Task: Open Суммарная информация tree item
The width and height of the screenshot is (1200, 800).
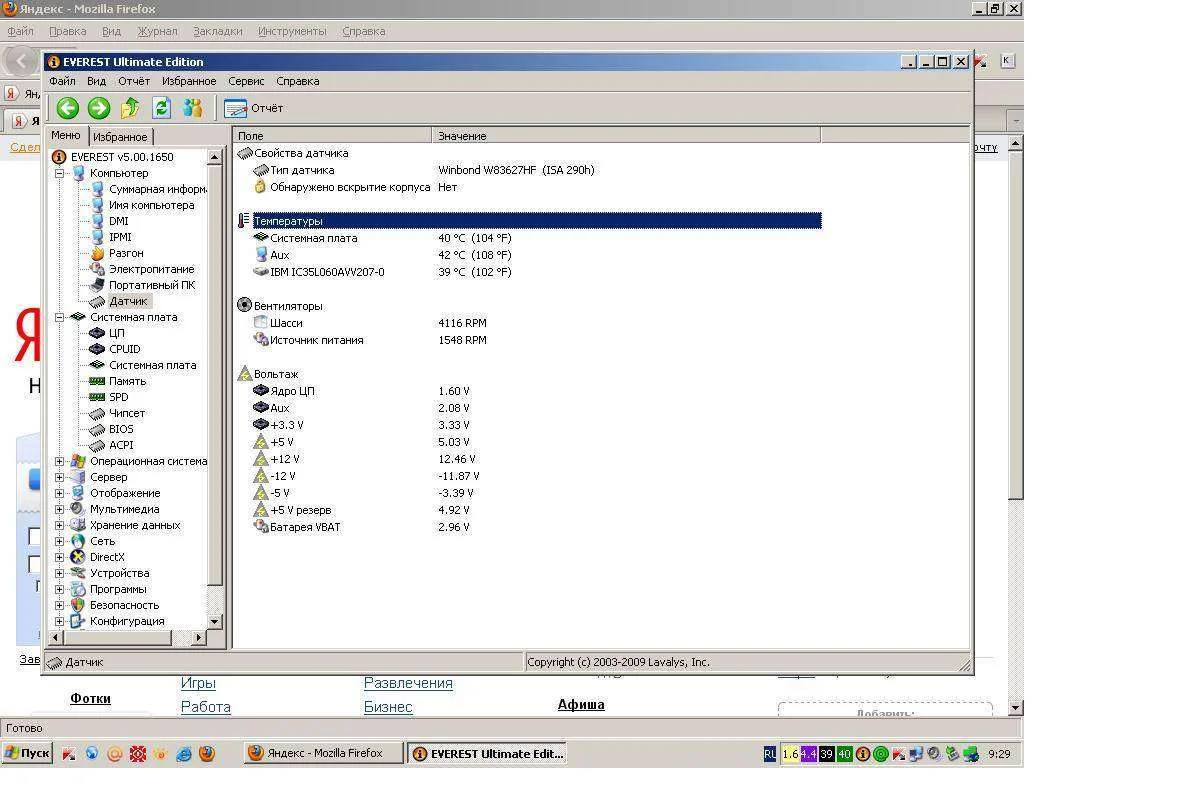Action: [x=157, y=189]
